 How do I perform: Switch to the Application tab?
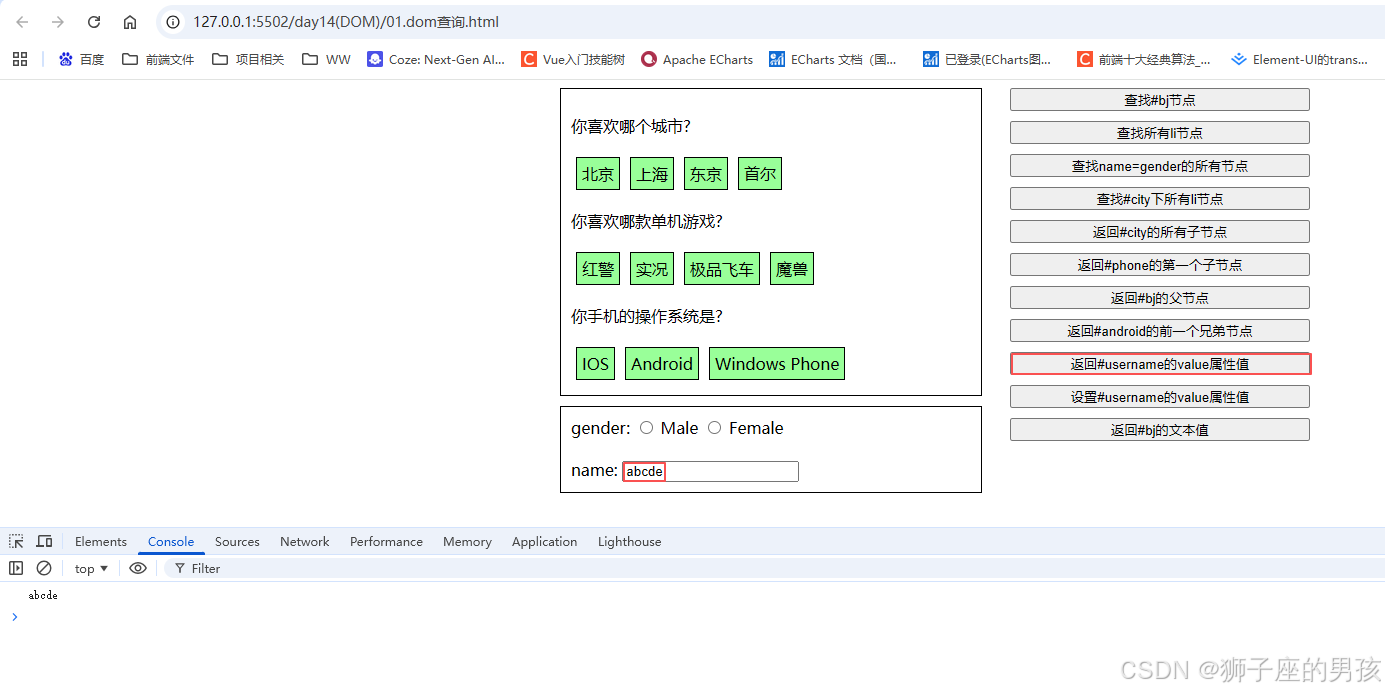544,541
